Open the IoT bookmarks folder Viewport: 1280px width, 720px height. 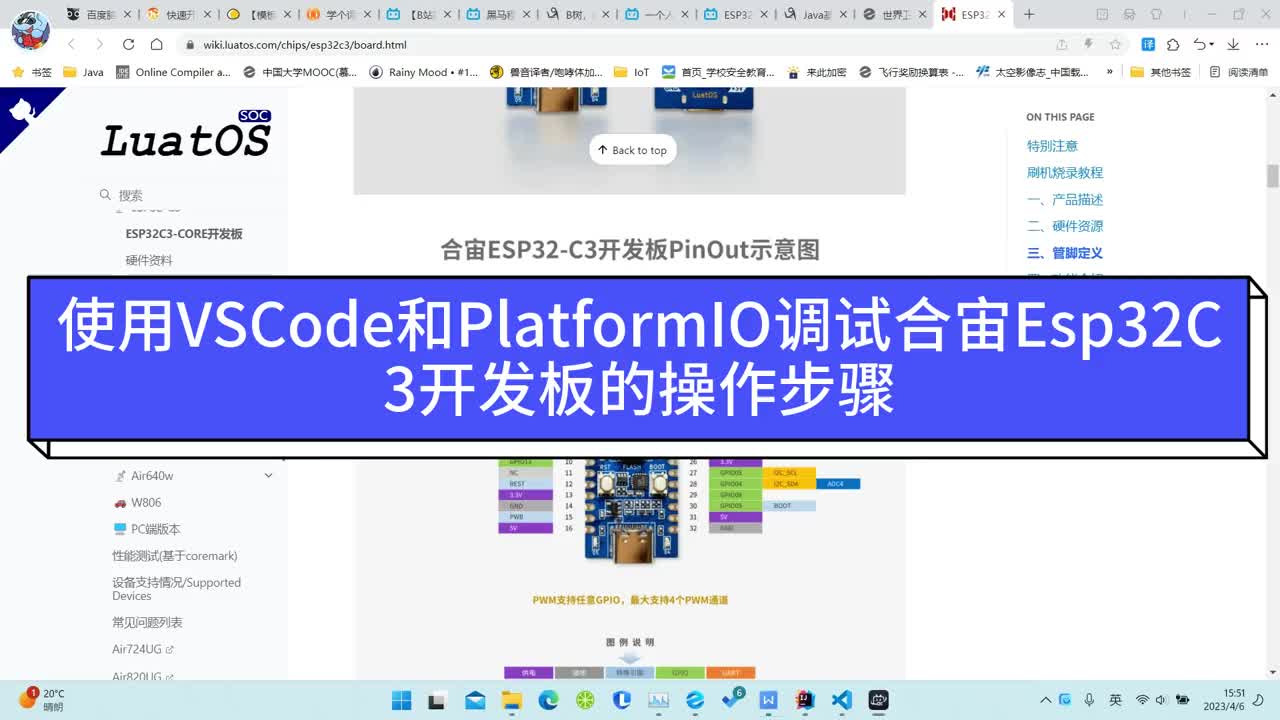tap(632, 72)
